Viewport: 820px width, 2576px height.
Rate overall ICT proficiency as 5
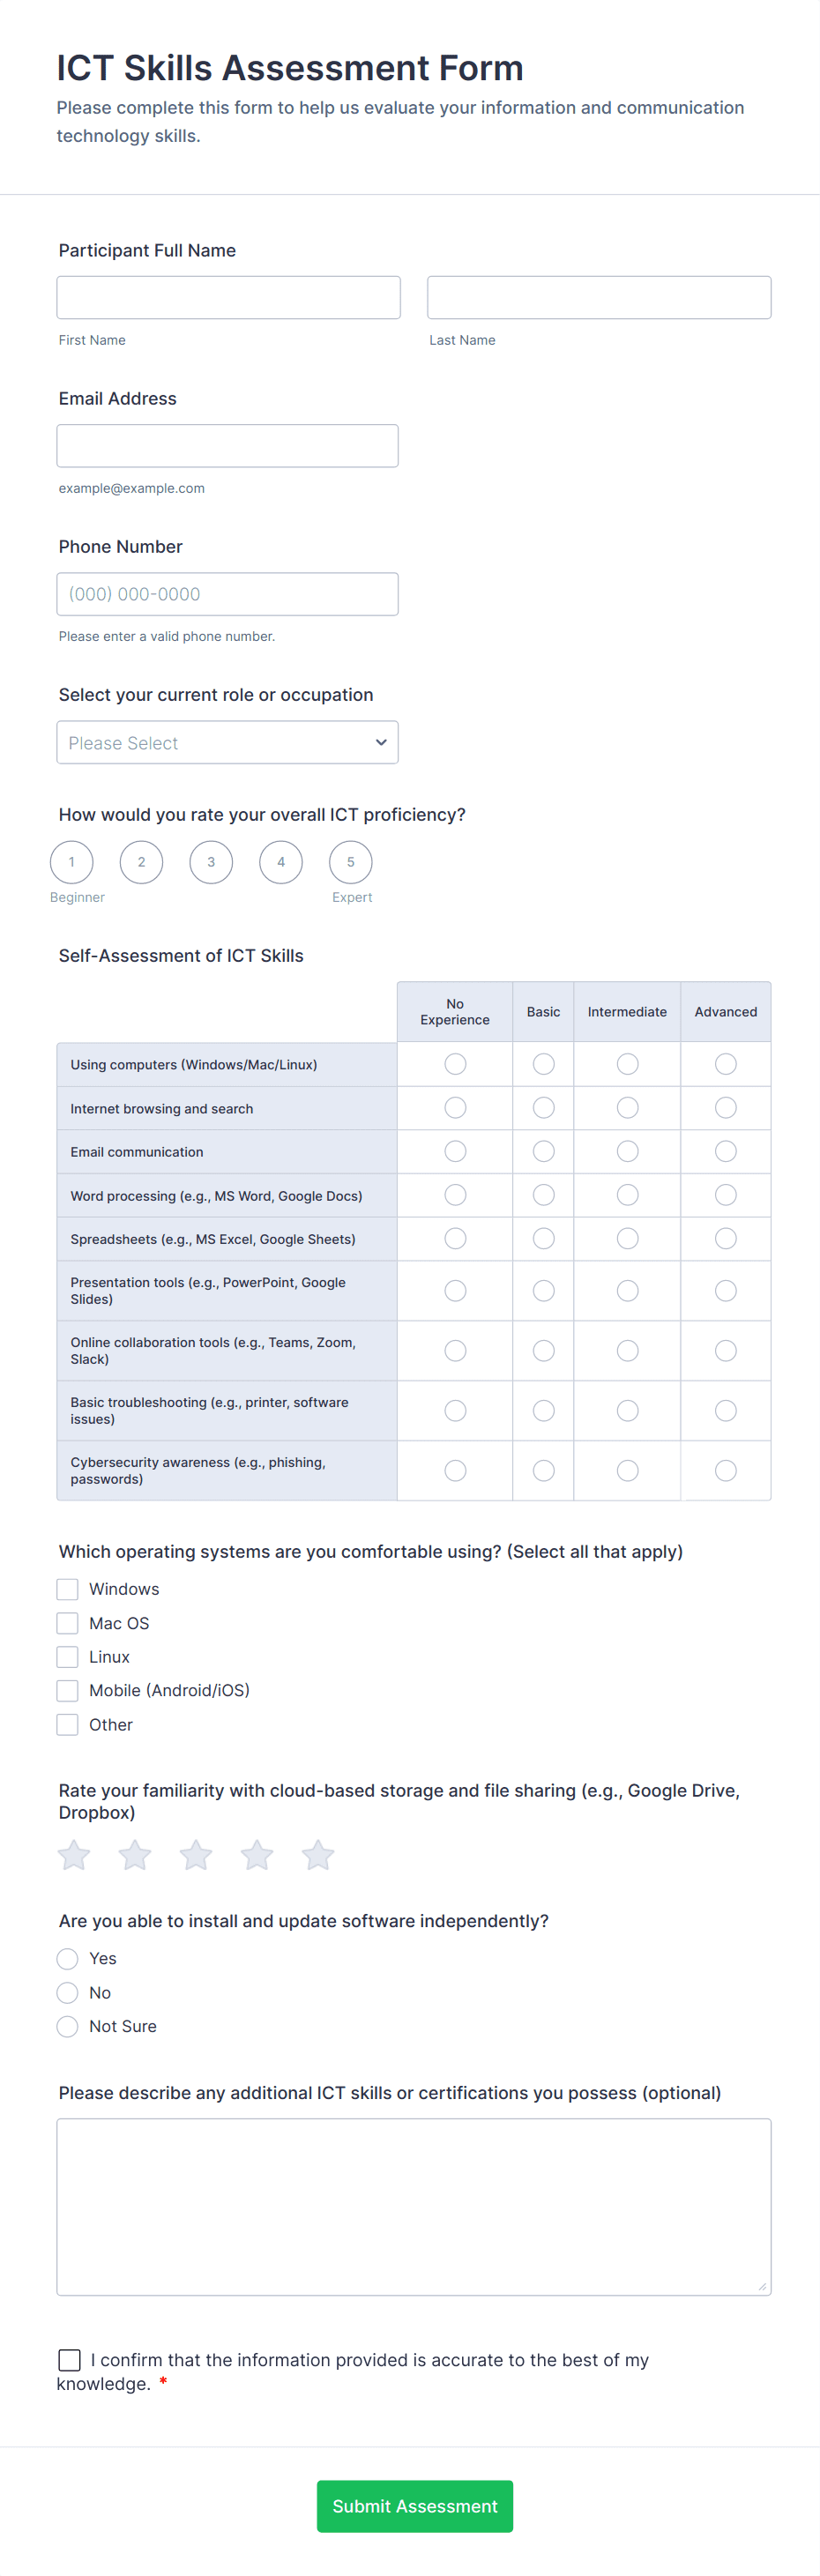[x=351, y=862]
